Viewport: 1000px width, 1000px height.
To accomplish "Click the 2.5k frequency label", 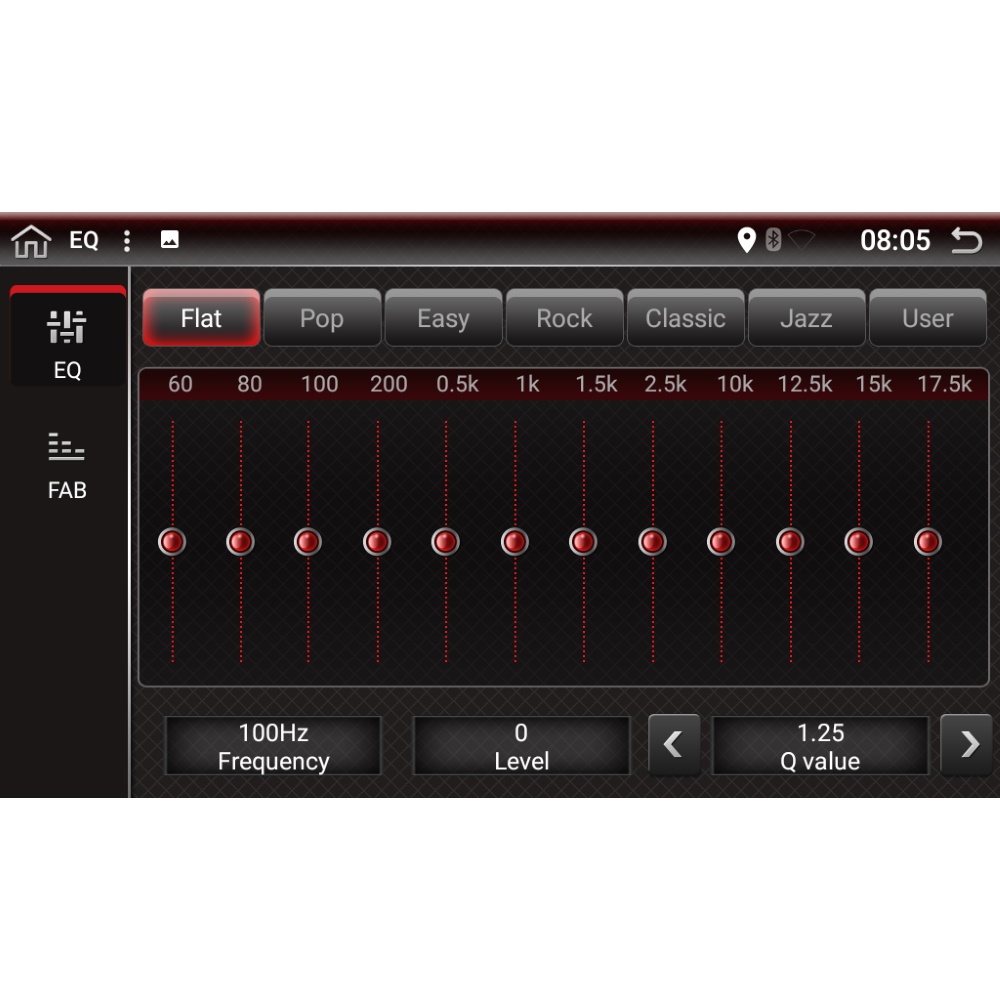I will click(665, 384).
